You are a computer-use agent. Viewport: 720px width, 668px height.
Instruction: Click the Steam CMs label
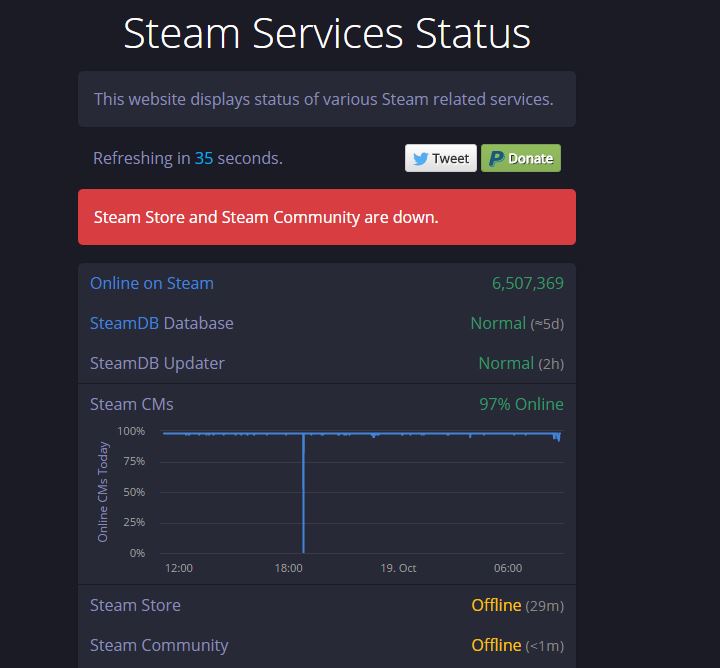point(132,404)
